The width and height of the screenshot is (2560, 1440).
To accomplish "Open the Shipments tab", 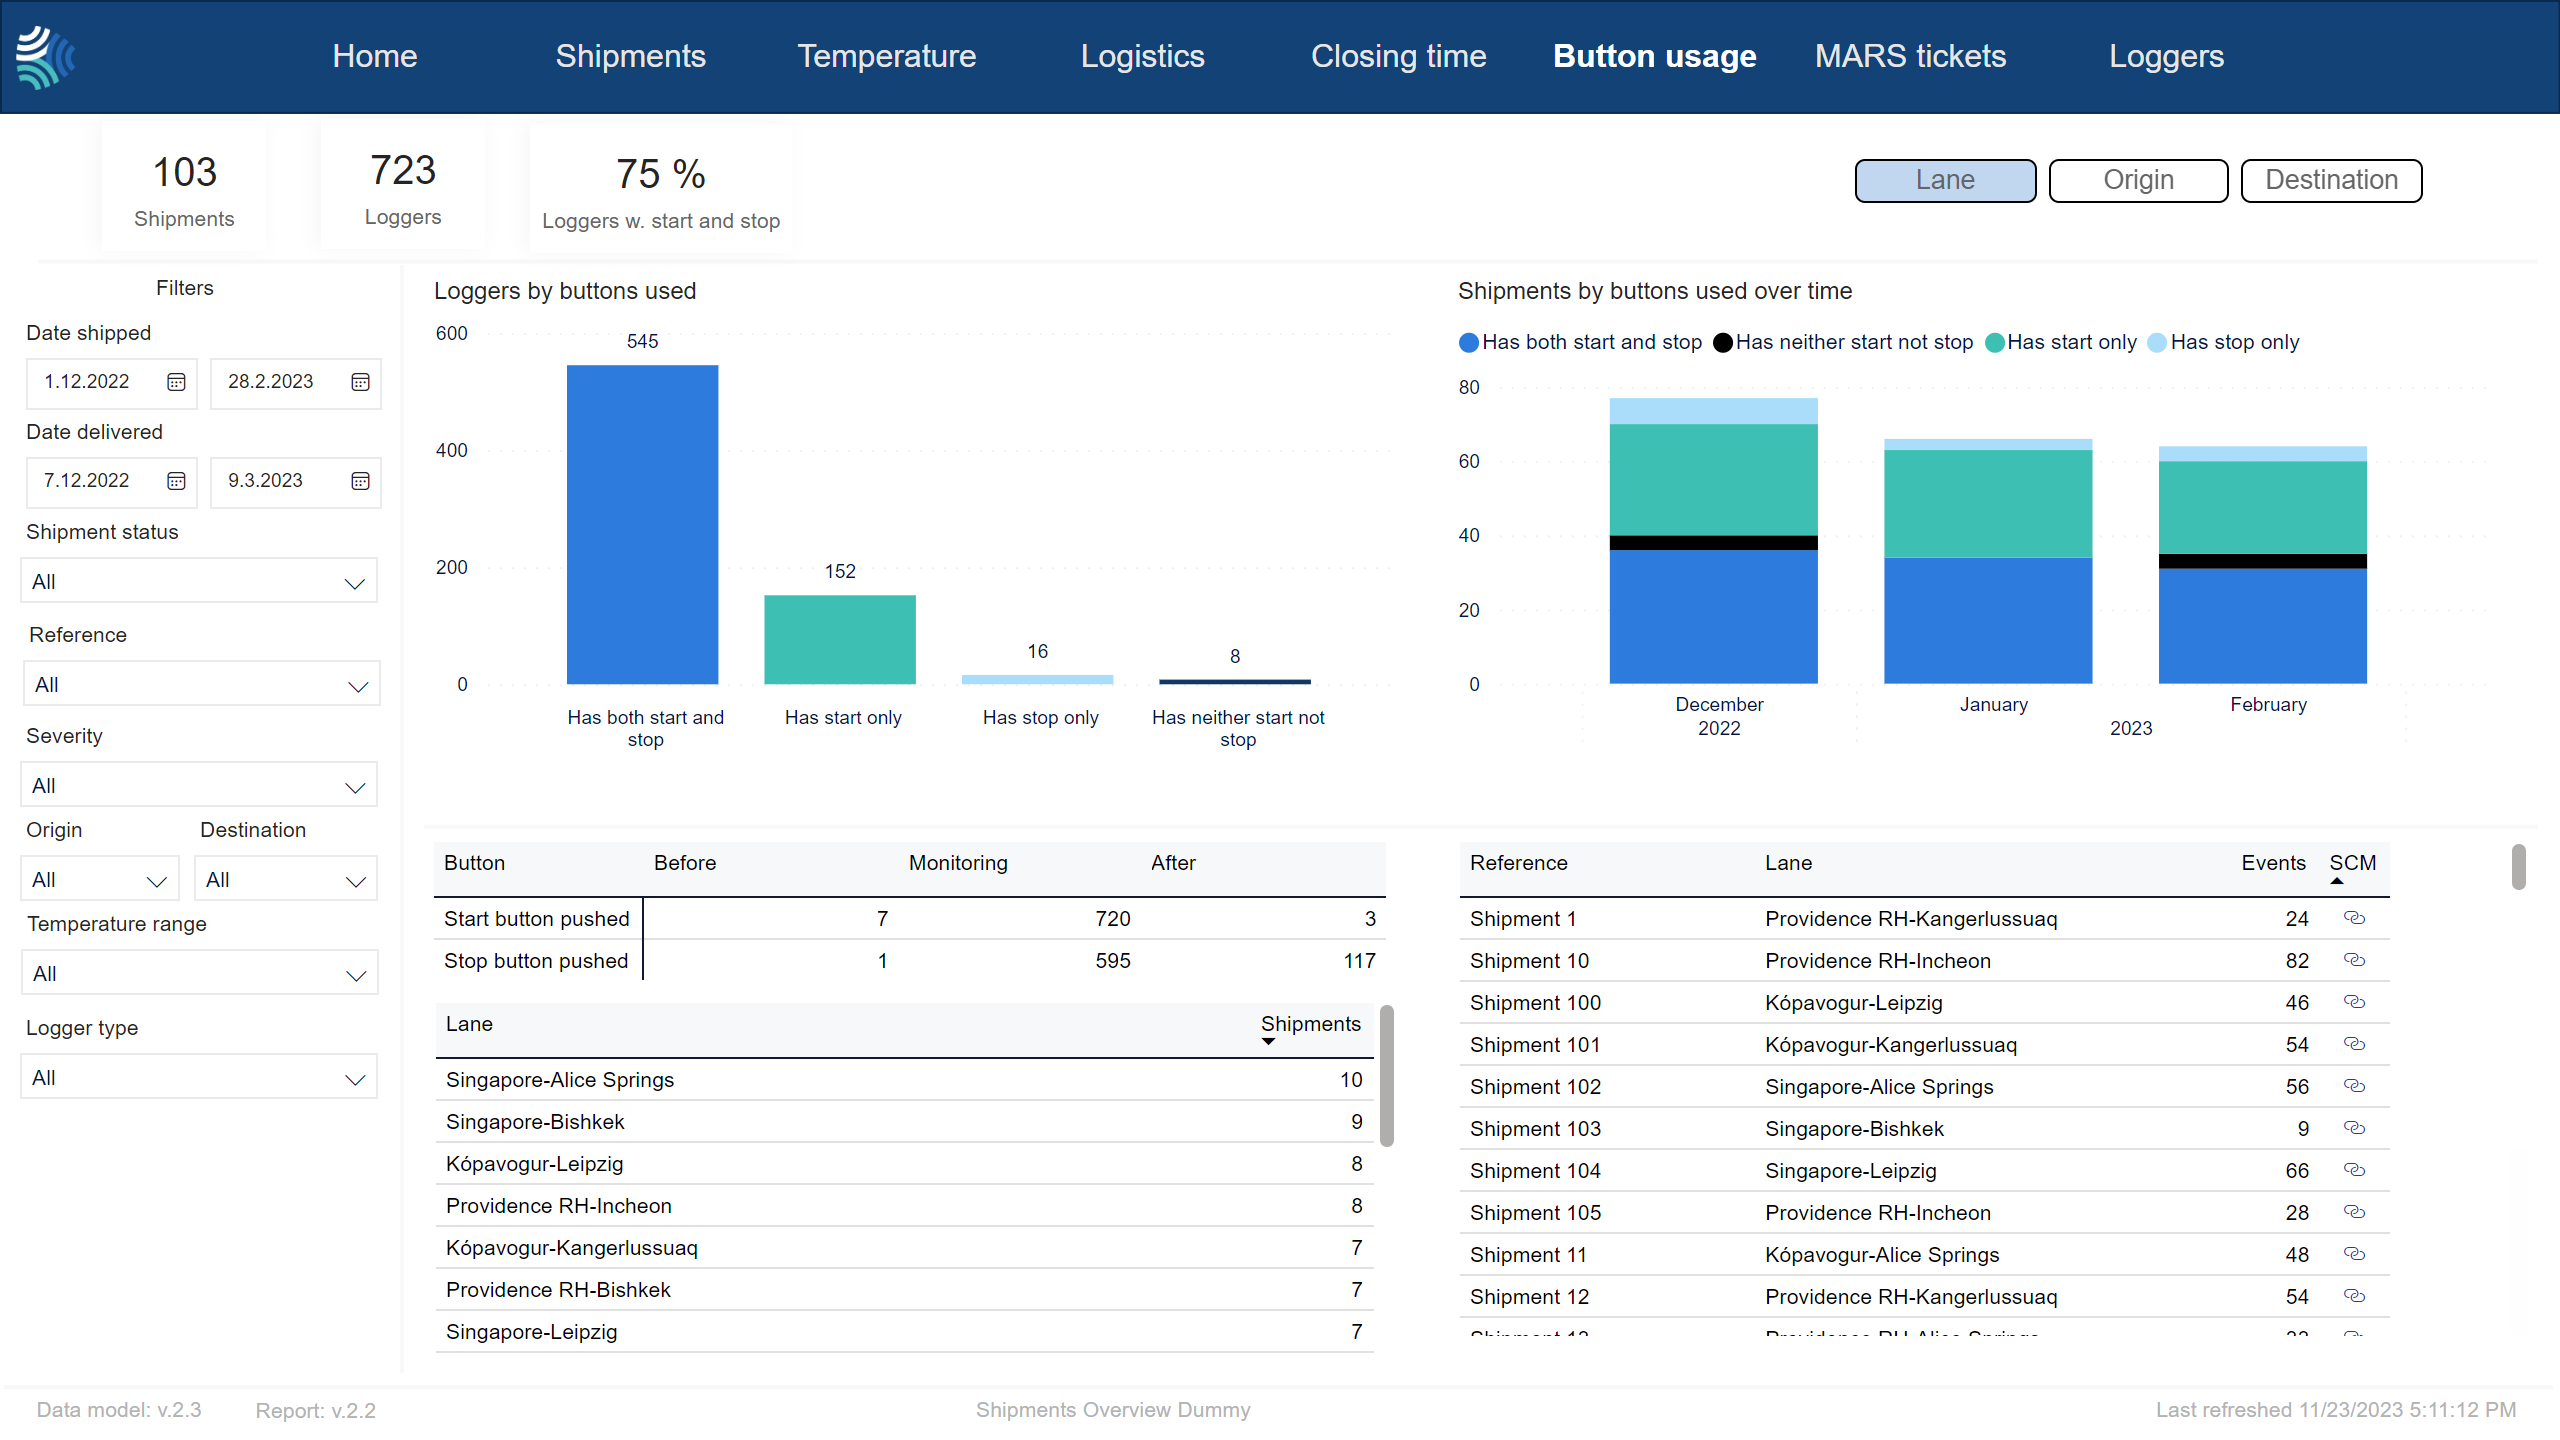I will point(631,56).
